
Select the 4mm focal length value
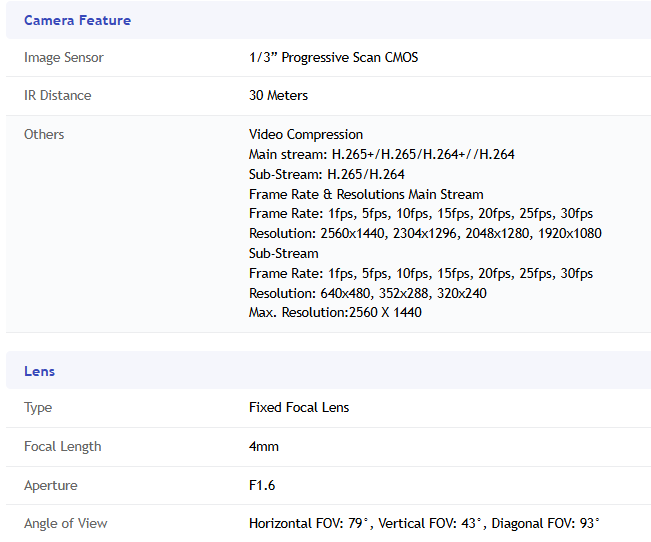click(264, 447)
